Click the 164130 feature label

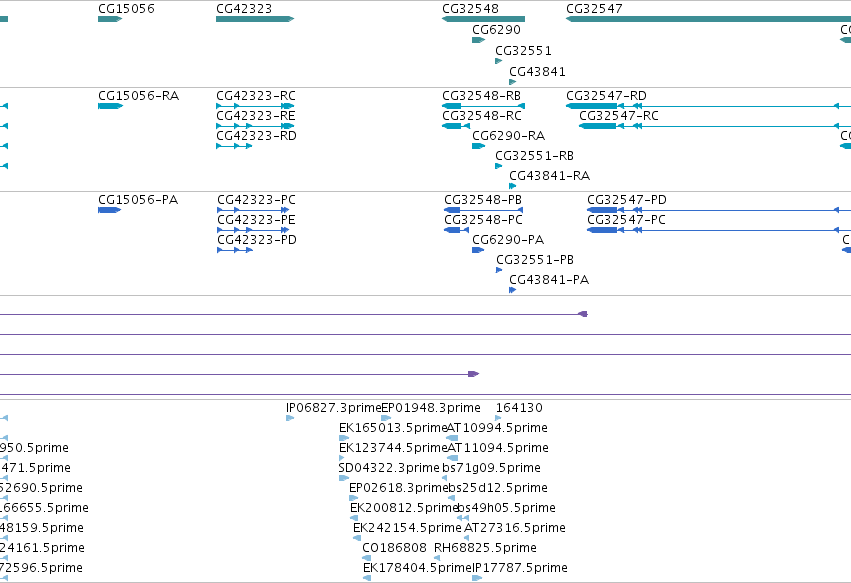coord(519,408)
